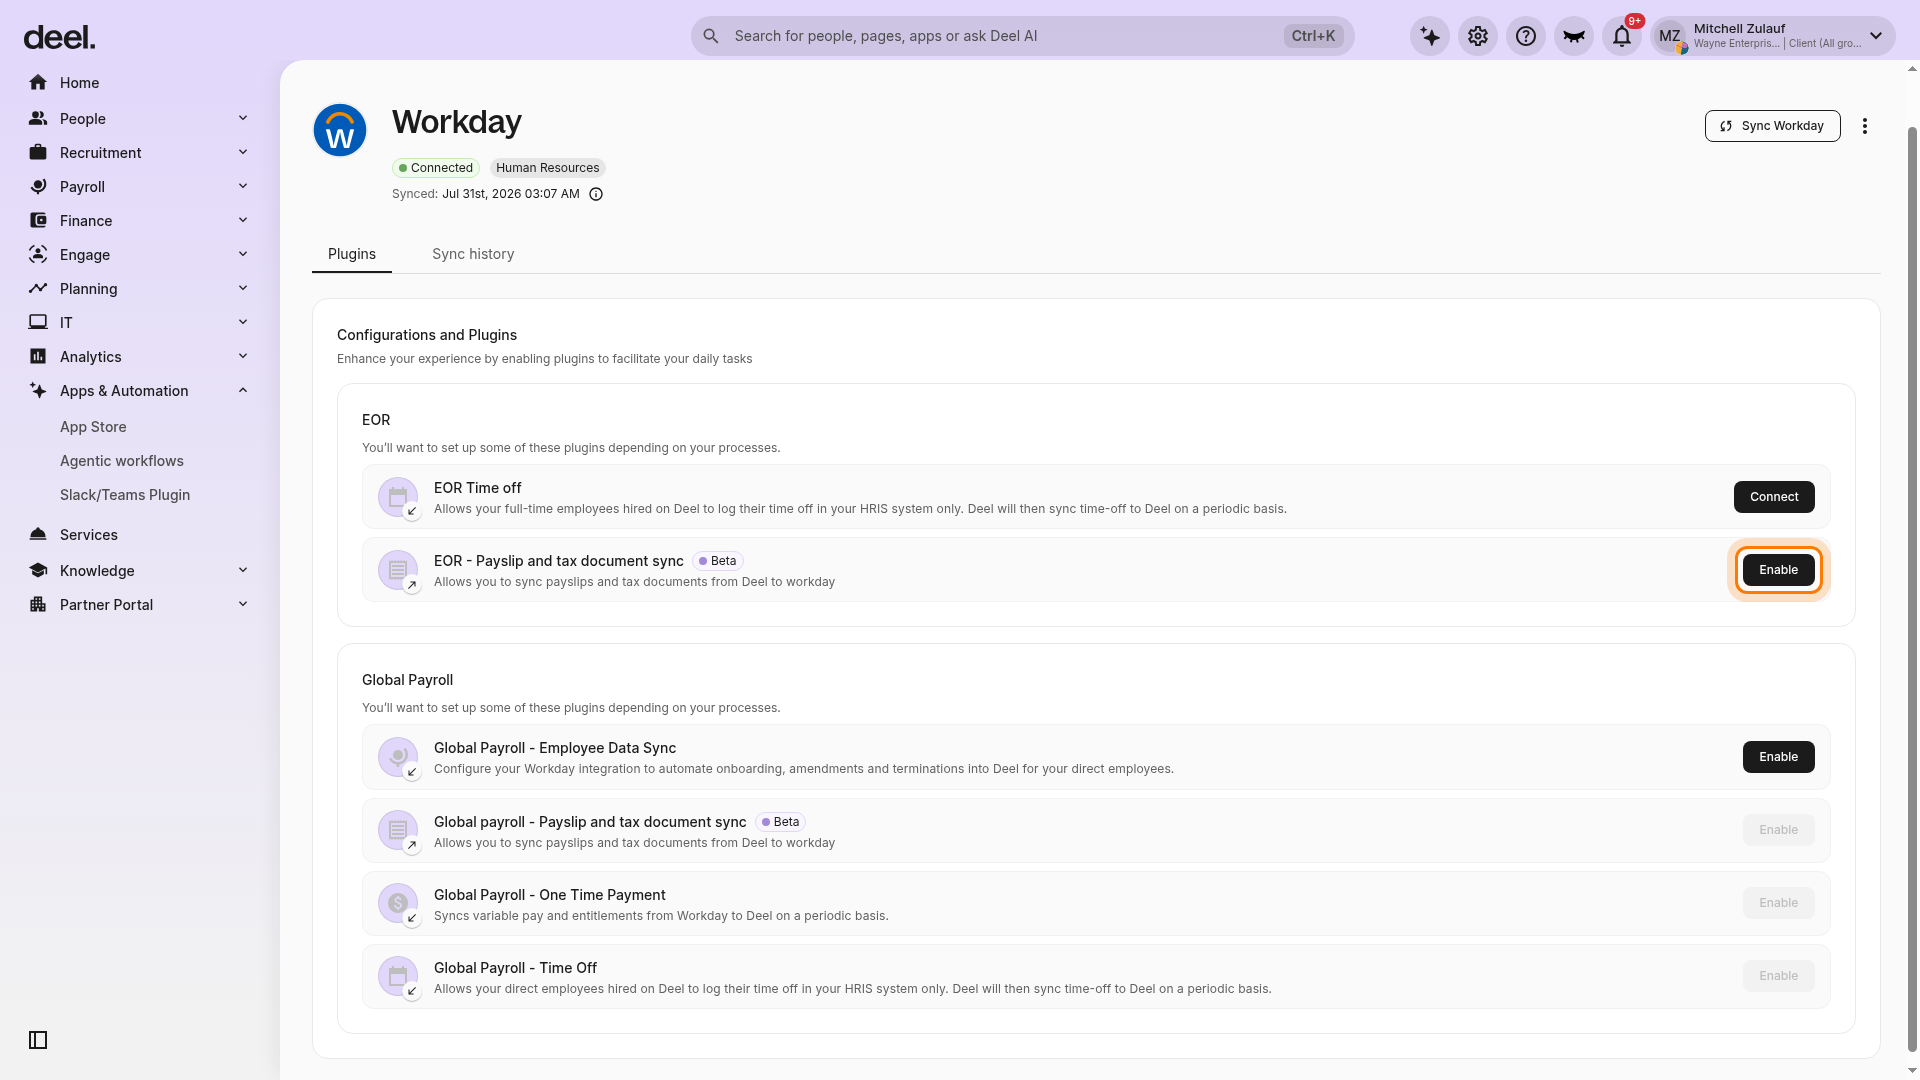Connect the EOR Time off plugin
The width and height of the screenshot is (1920, 1080).
click(x=1774, y=497)
